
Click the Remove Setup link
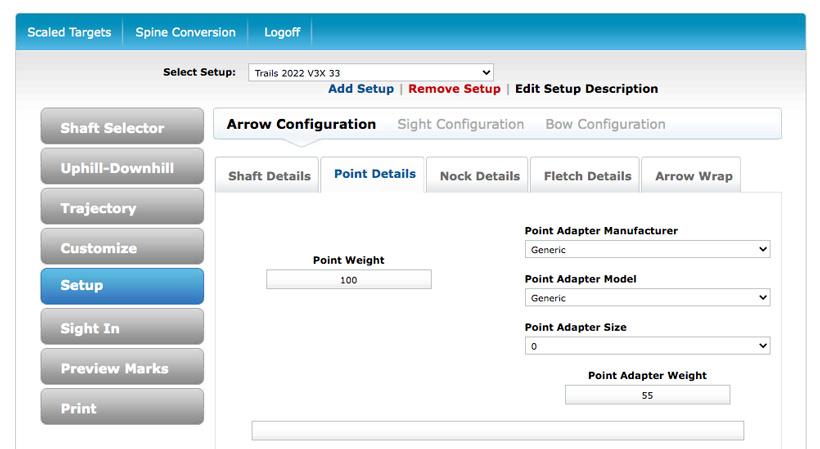[x=454, y=89]
